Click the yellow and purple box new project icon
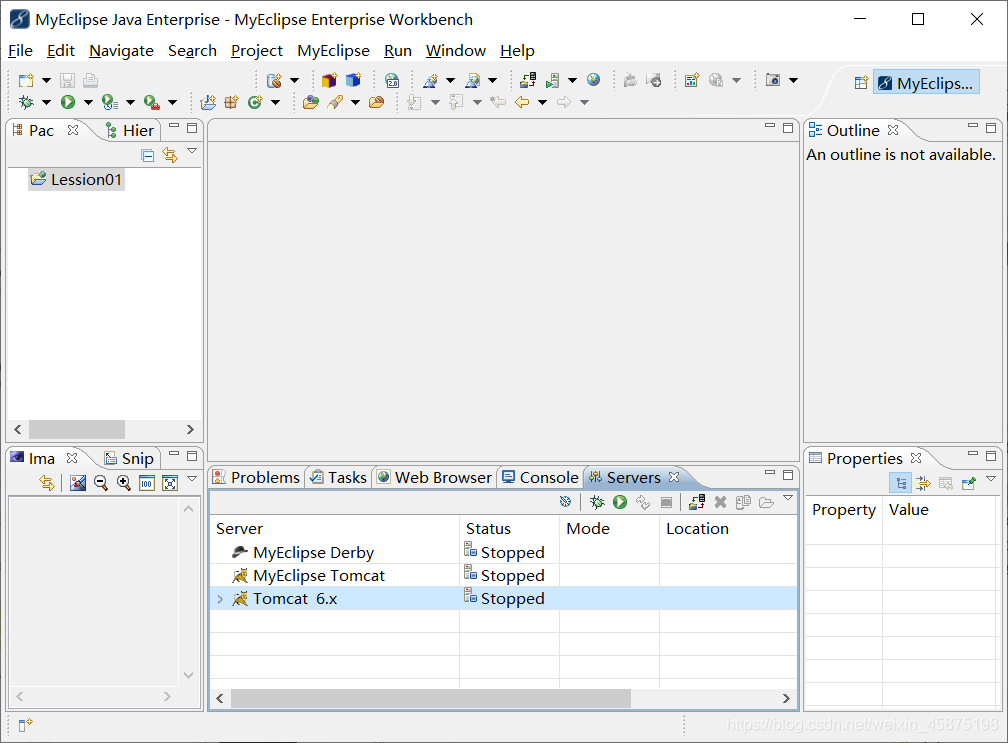Screen dimensions: 1008x743 [330, 80]
